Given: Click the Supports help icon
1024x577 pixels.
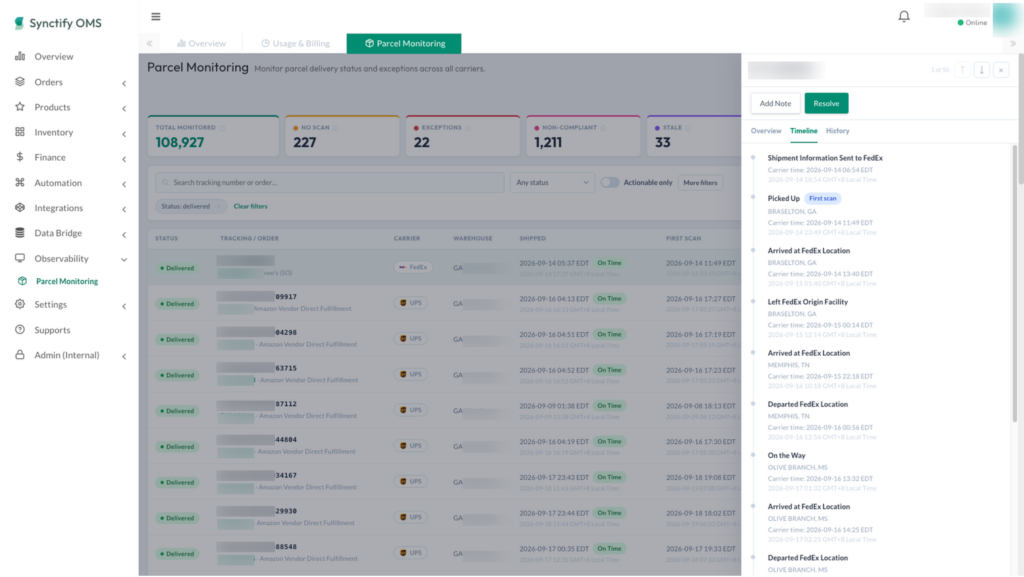Looking at the screenshot, I should (20, 330).
